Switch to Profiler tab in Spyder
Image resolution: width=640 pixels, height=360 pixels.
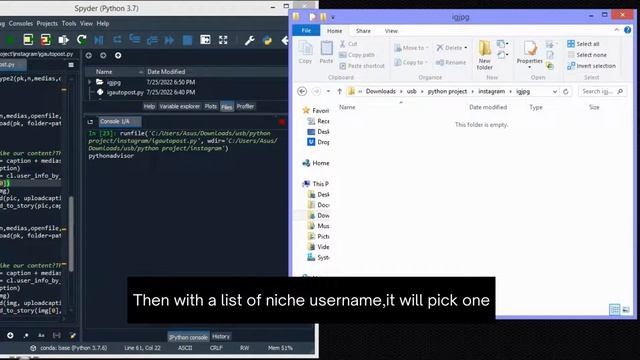pos(245,106)
